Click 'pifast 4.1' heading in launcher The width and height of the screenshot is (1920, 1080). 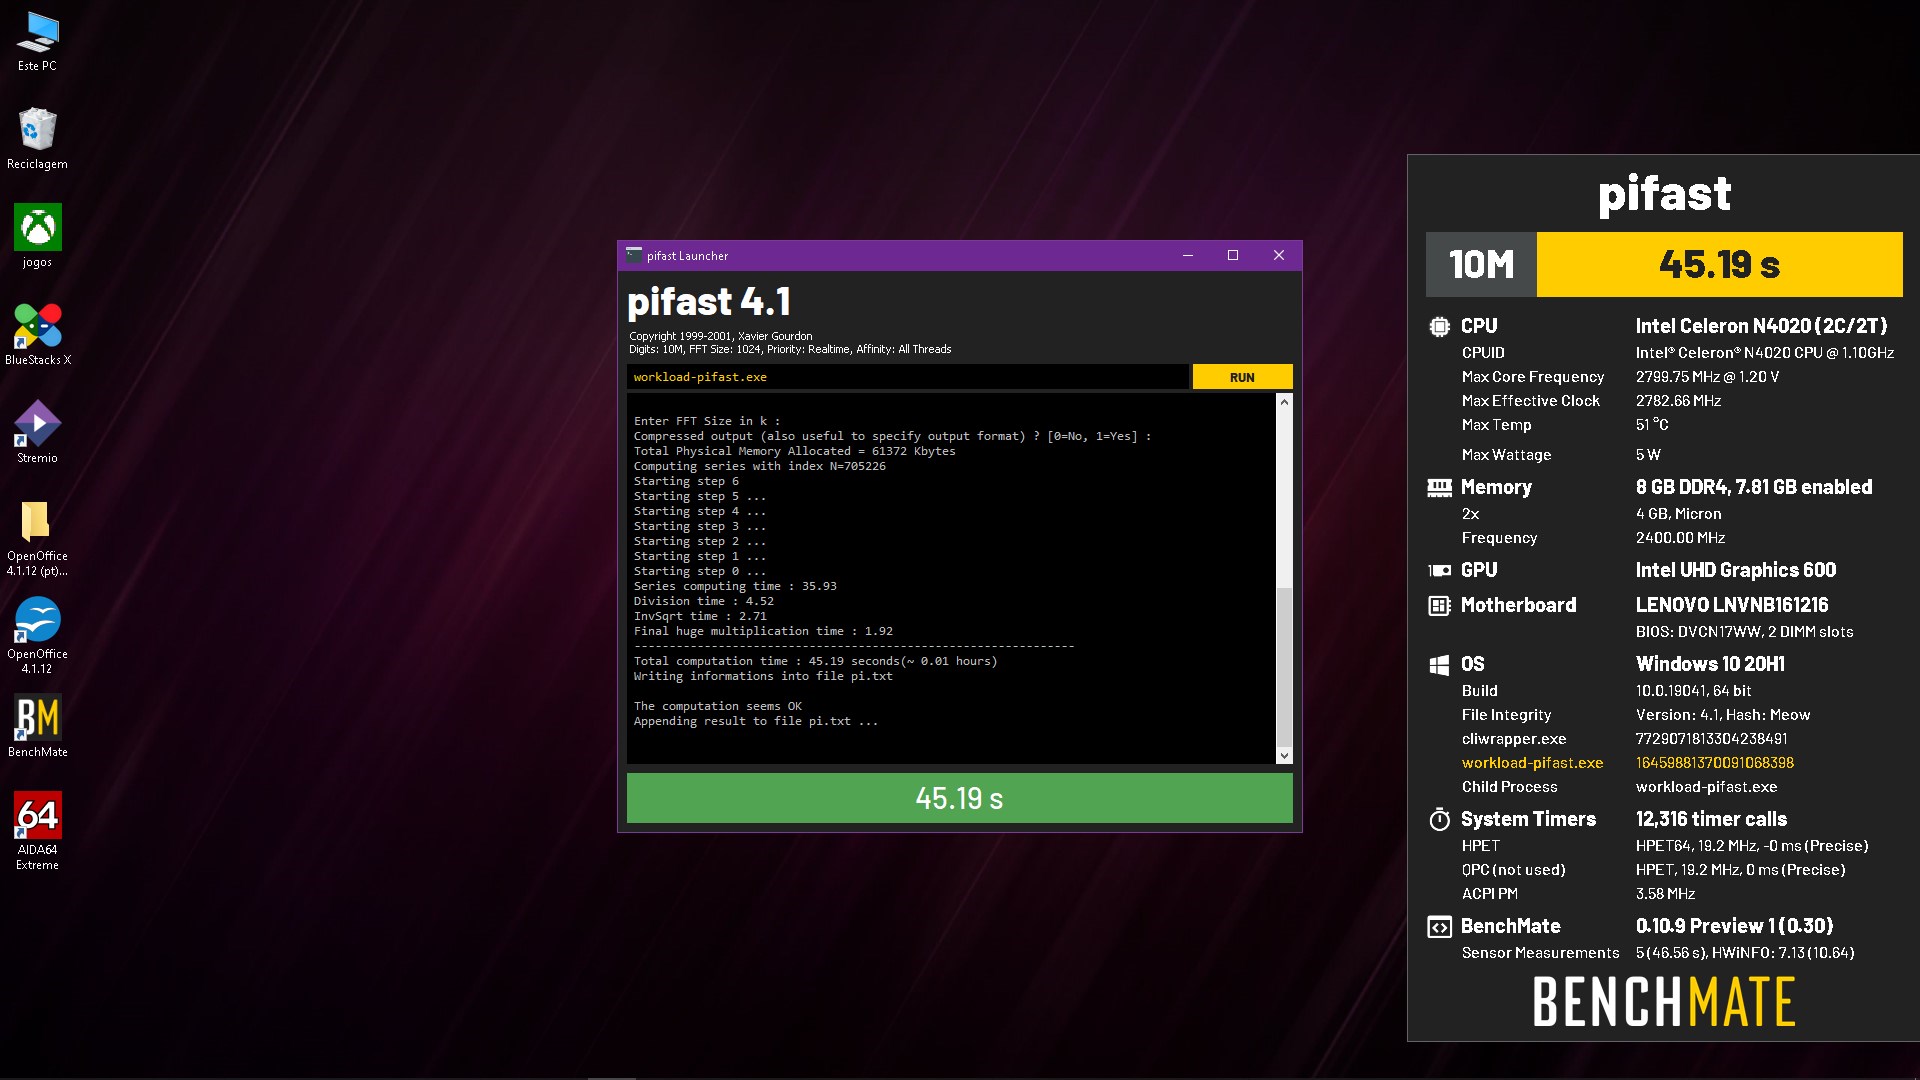(x=708, y=302)
